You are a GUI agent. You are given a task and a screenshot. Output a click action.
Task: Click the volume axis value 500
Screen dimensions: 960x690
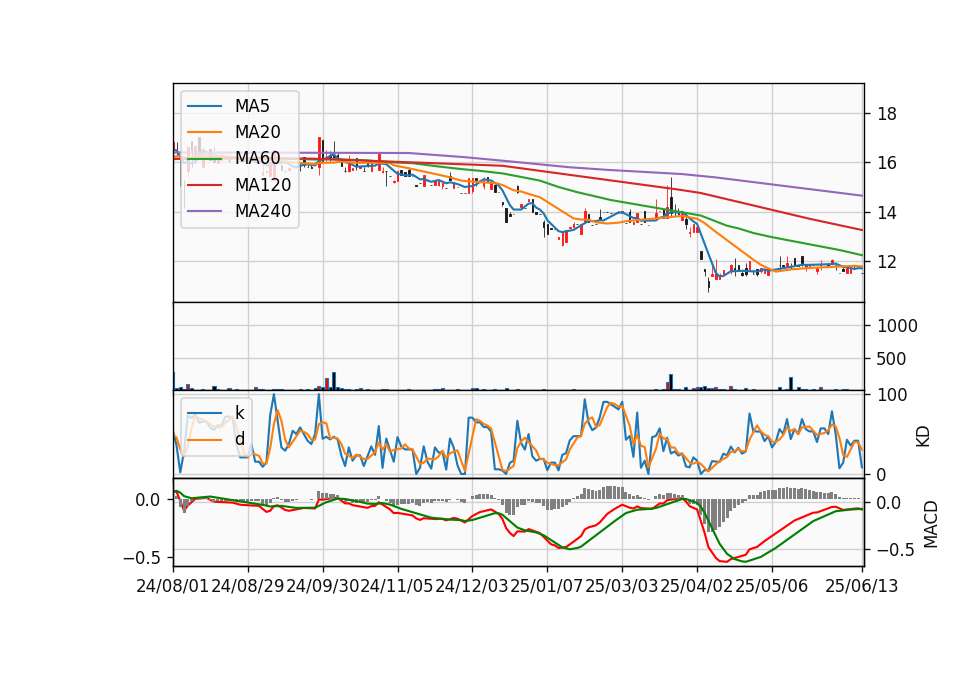point(892,359)
